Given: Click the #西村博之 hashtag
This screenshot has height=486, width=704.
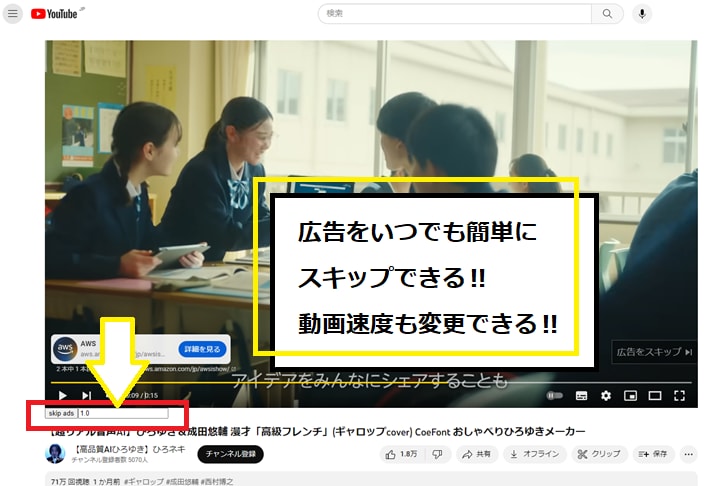Looking at the screenshot, I should 217,482.
